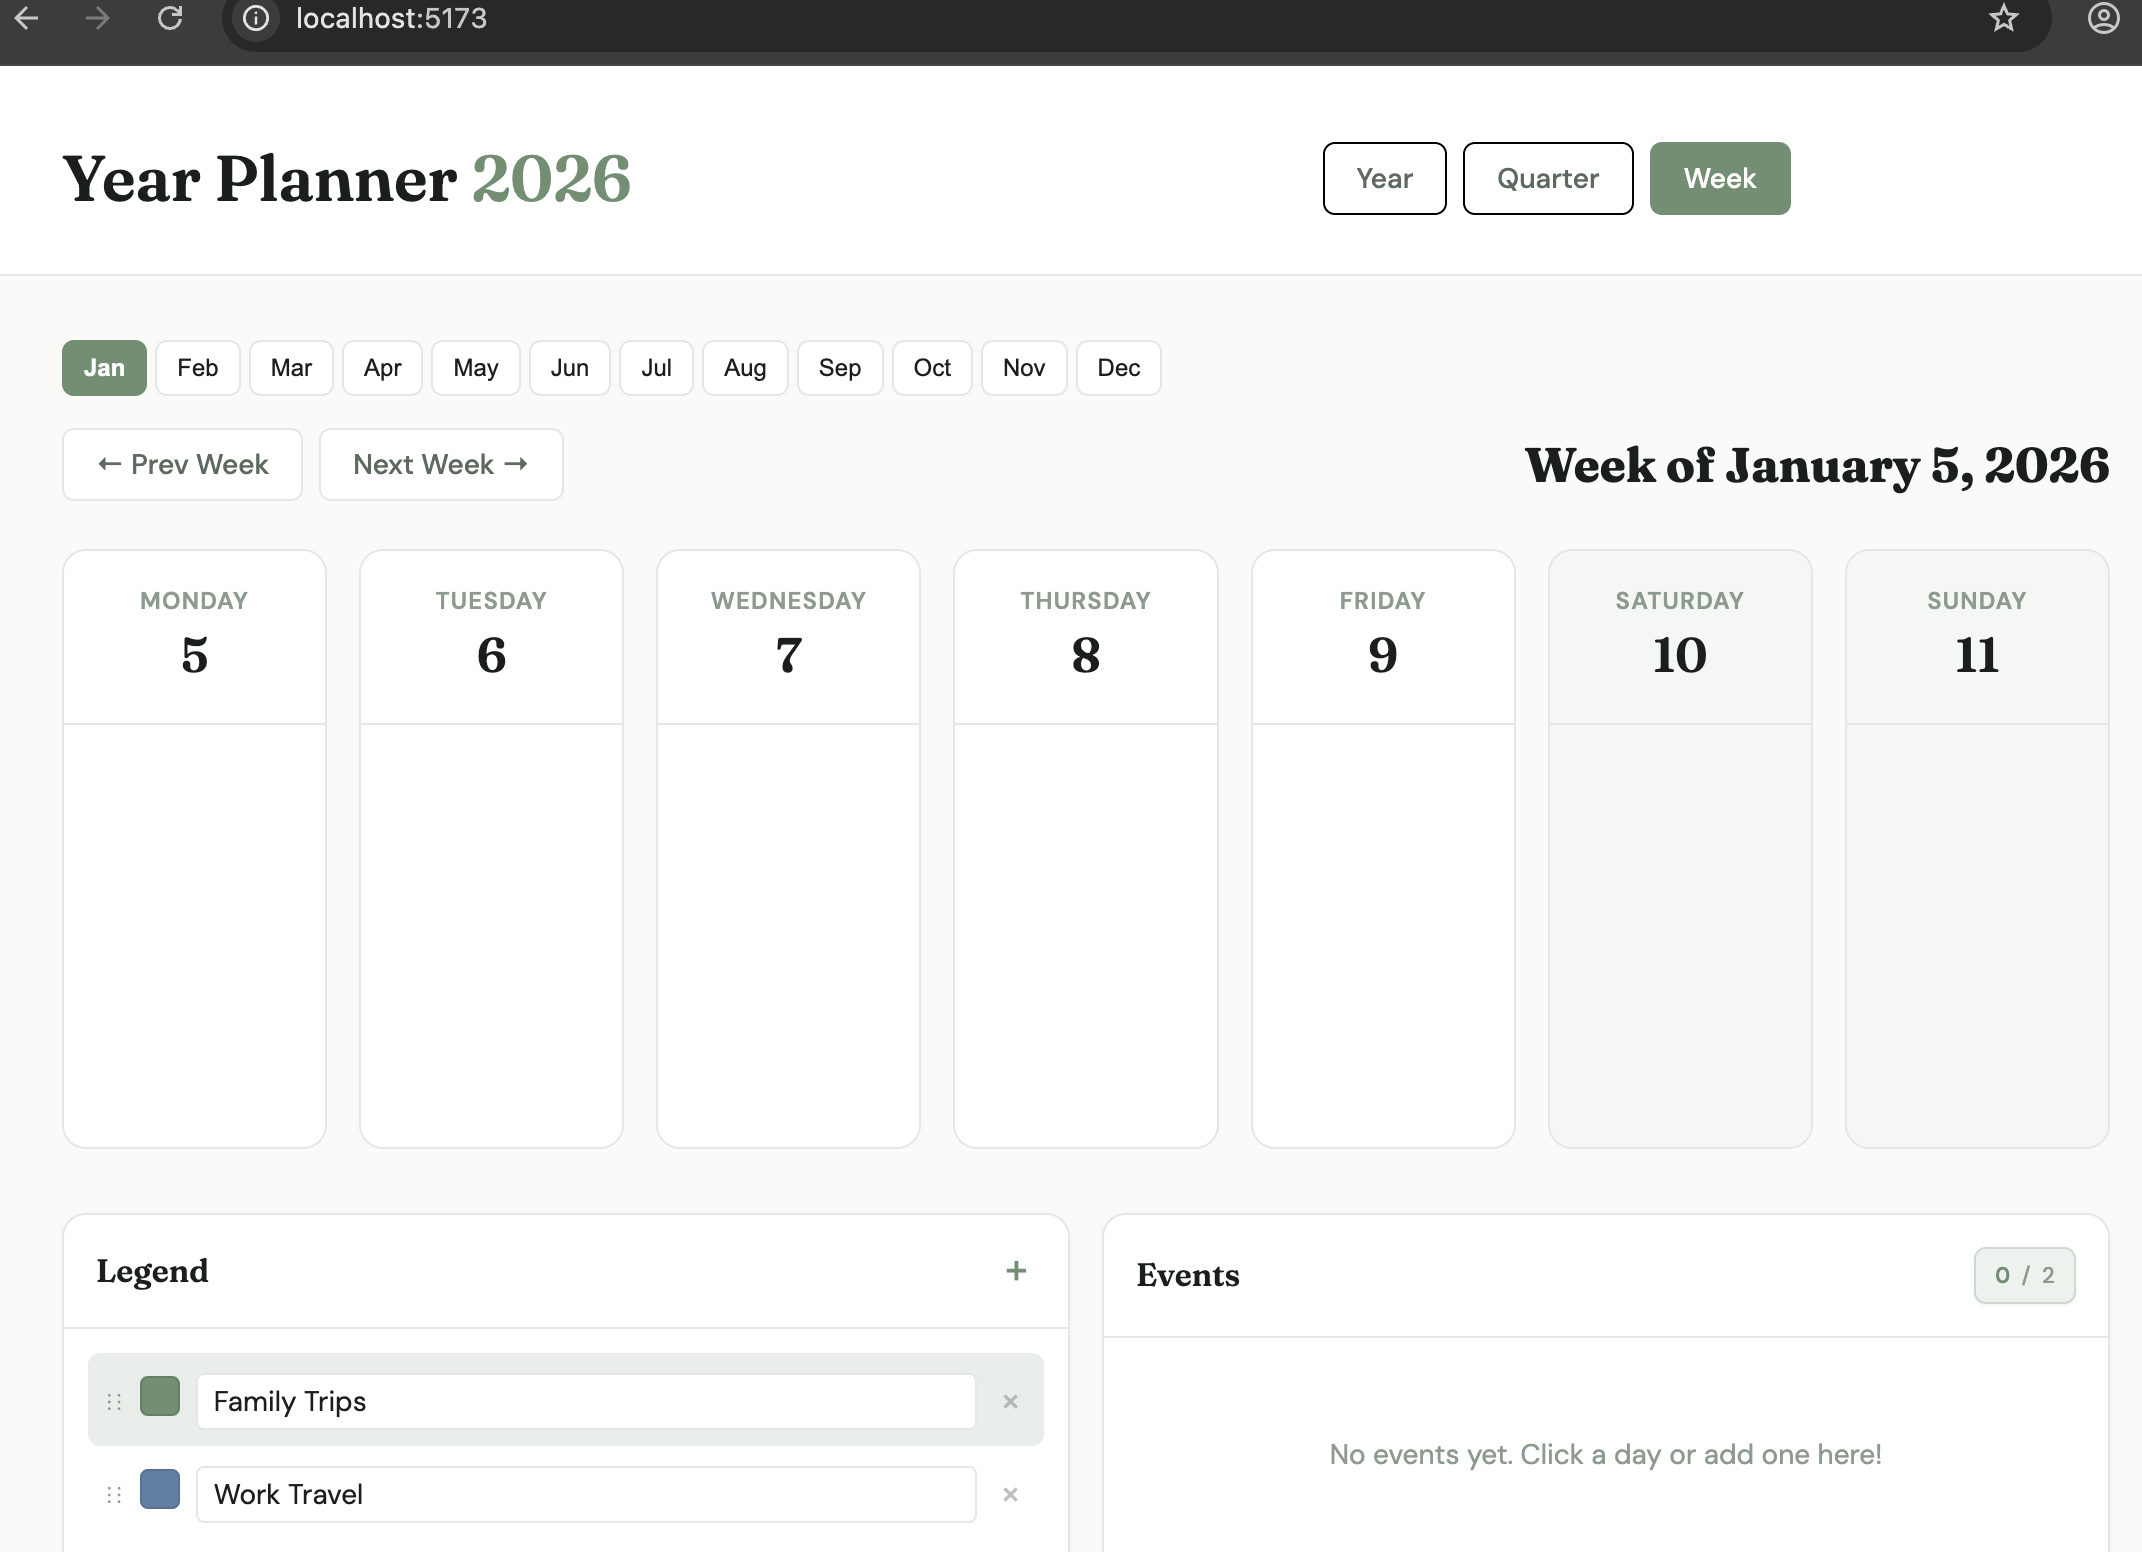Open Family Trips green color swatch
This screenshot has height=1552, width=2142.
point(160,1396)
